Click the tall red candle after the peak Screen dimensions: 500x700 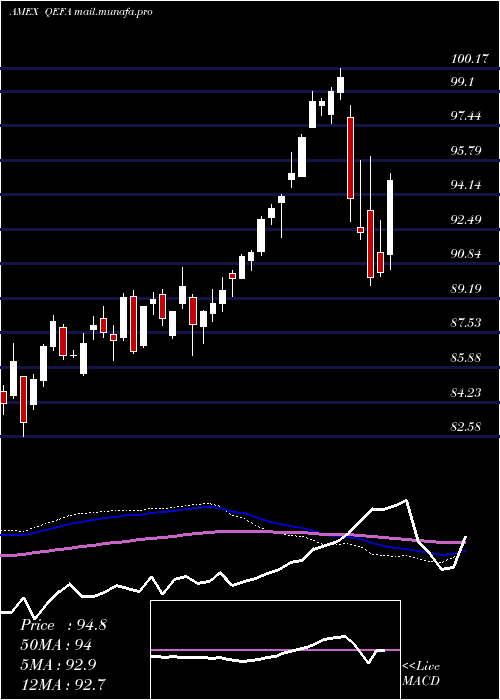click(x=350, y=158)
